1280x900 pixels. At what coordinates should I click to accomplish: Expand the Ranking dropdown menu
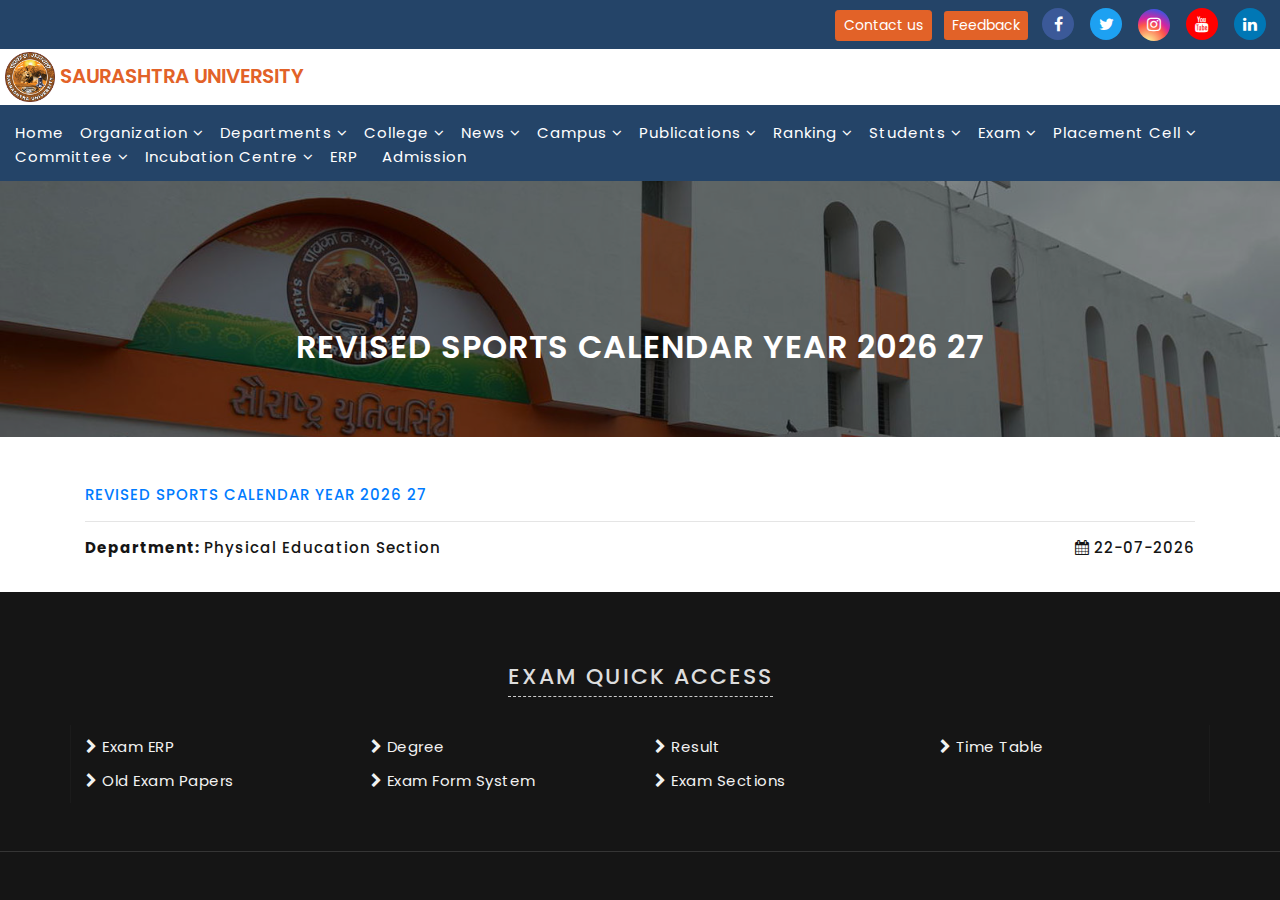pos(812,133)
